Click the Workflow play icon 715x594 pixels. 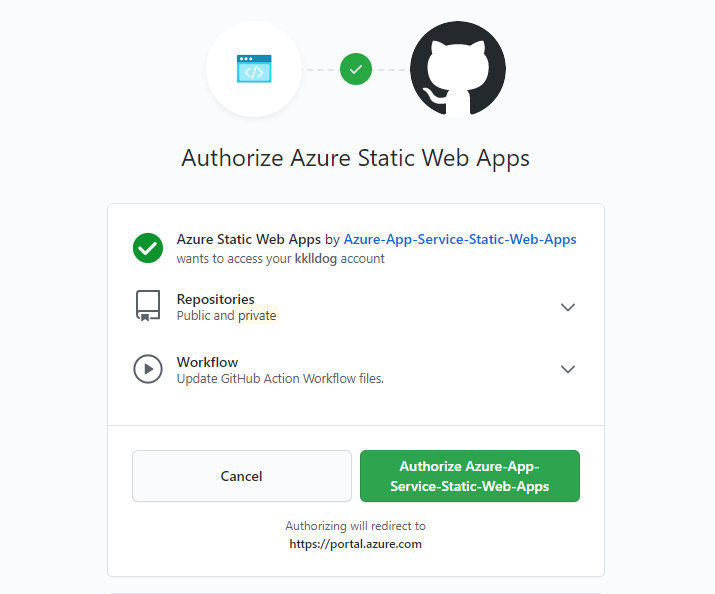coord(148,369)
